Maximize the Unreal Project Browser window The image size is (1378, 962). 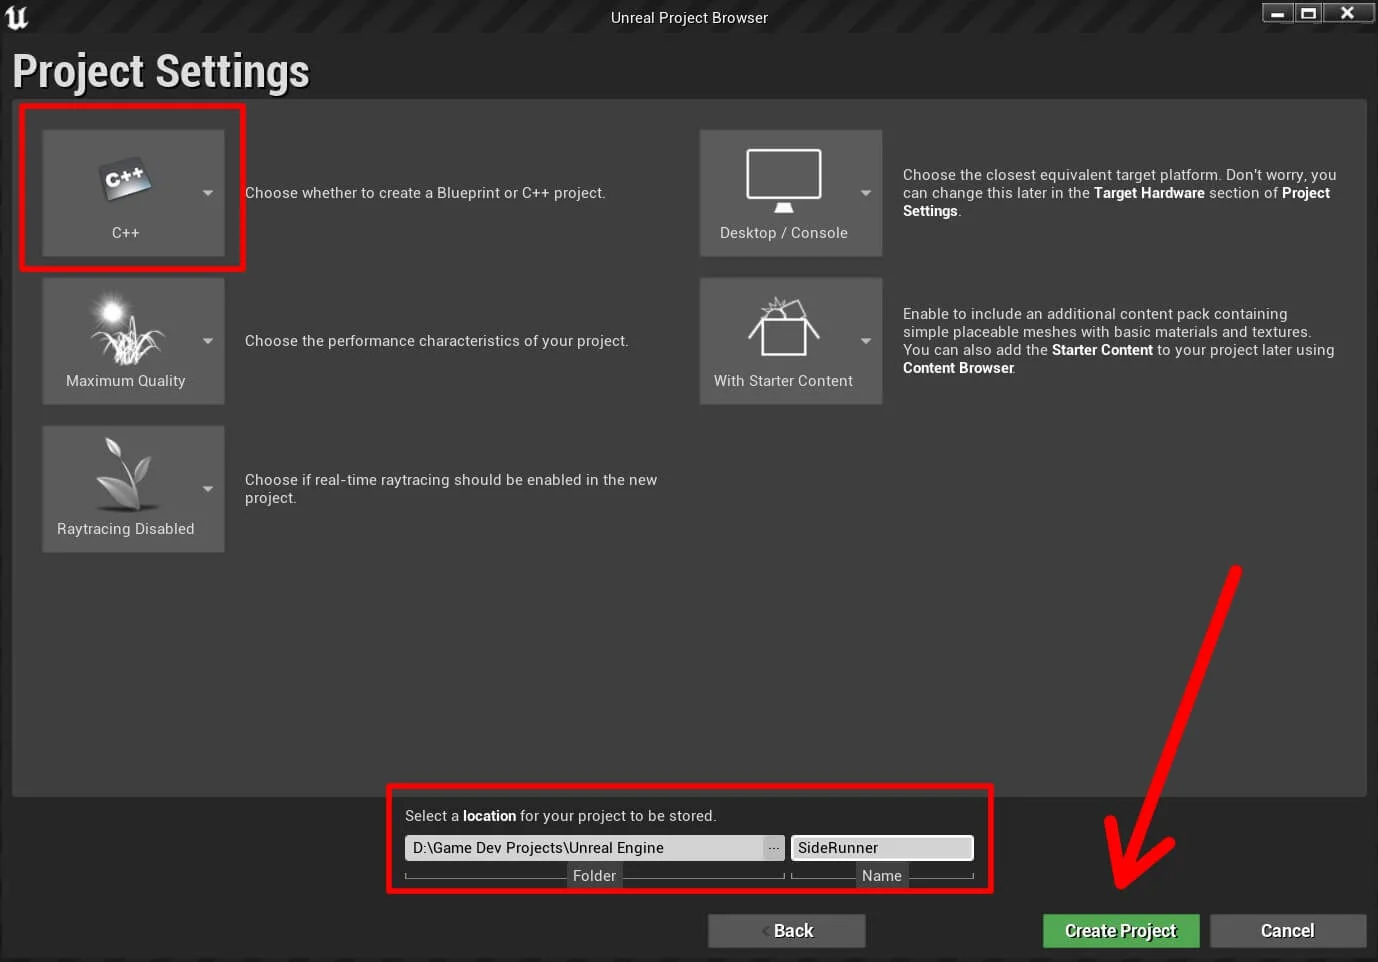[1308, 13]
